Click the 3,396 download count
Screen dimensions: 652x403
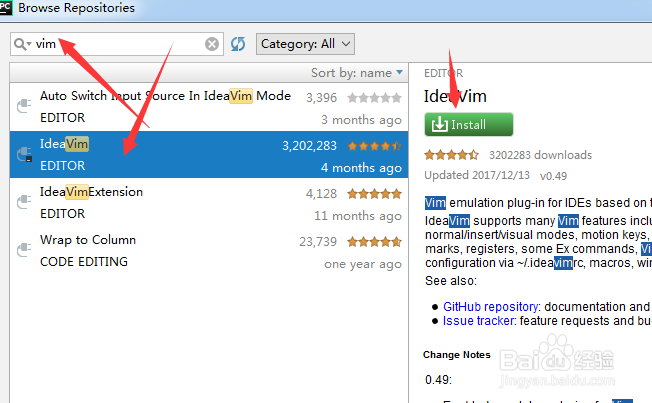[x=321, y=98]
